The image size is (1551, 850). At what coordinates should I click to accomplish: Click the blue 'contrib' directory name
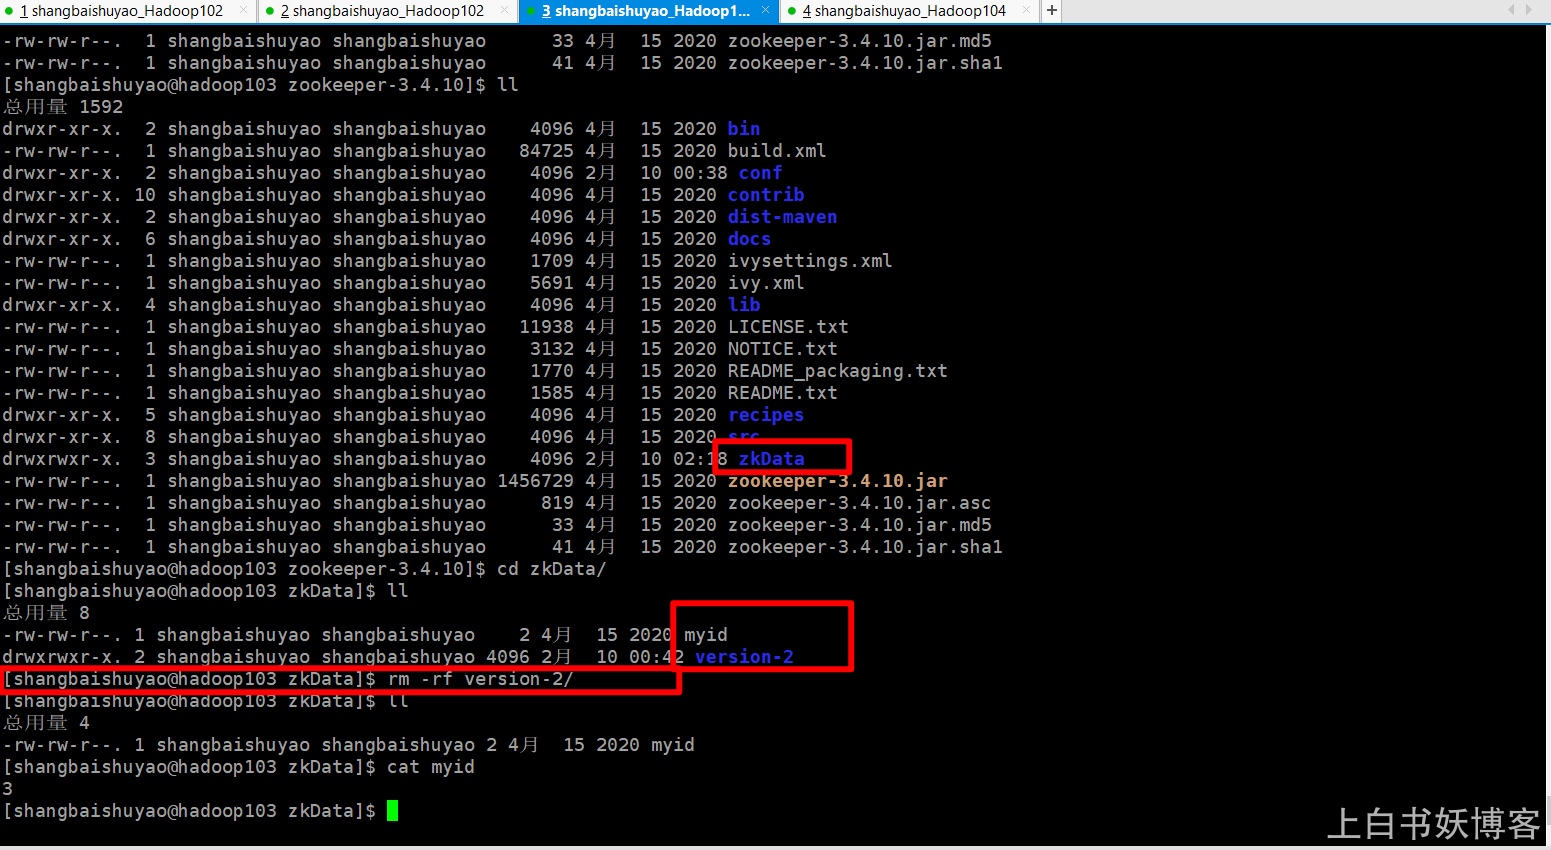pyautogui.click(x=766, y=195)
